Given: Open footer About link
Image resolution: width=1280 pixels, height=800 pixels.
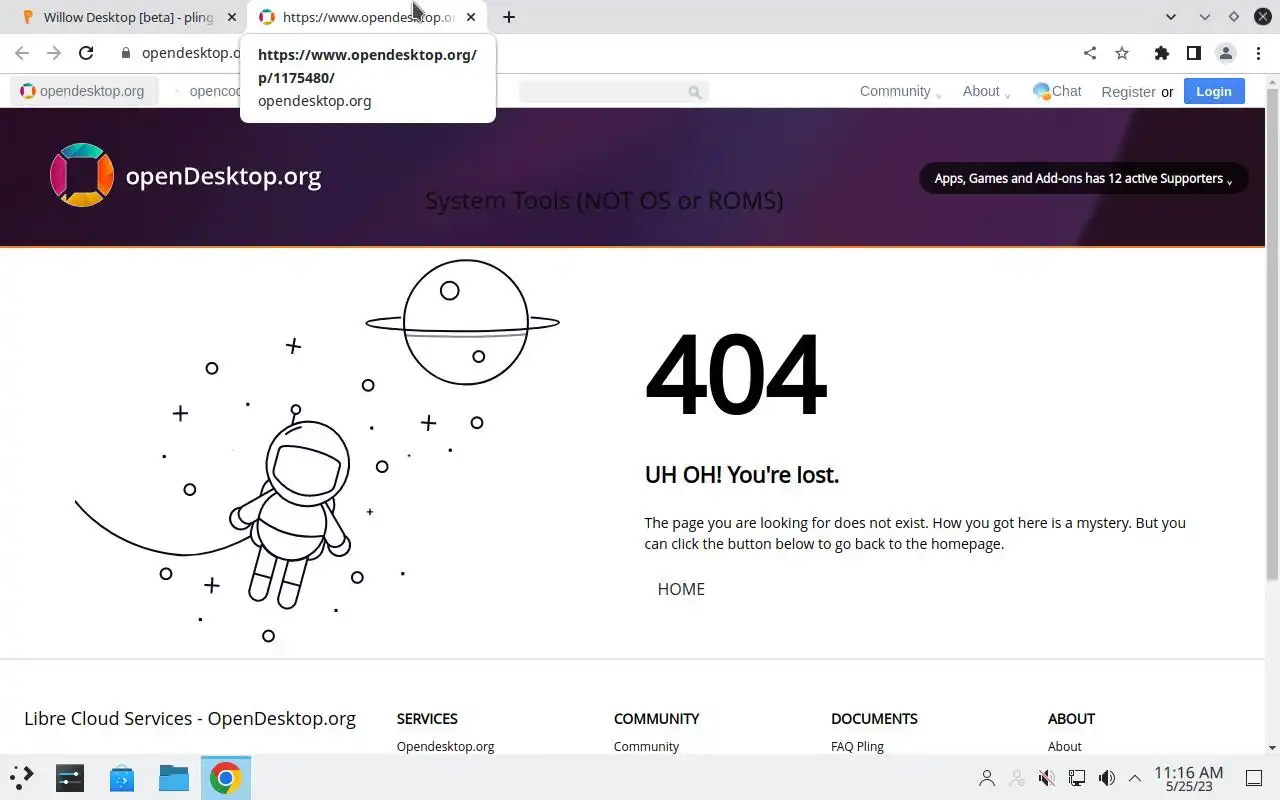Looking at the screenshot, I should 1064,746.
